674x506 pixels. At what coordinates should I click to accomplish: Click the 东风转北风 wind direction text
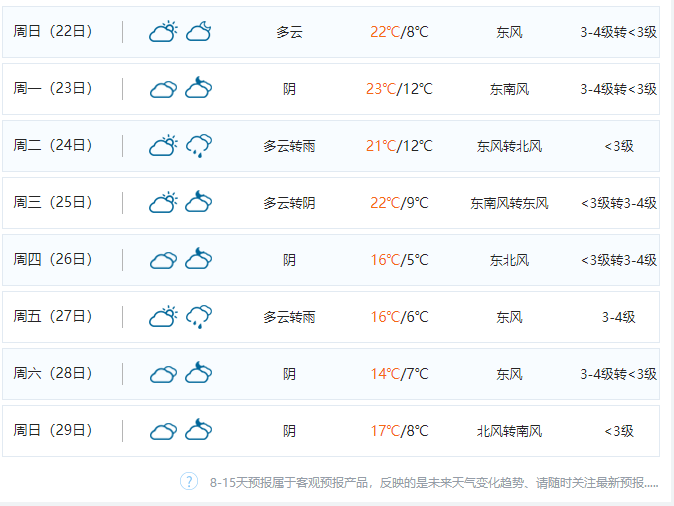[x=509, y=146]
